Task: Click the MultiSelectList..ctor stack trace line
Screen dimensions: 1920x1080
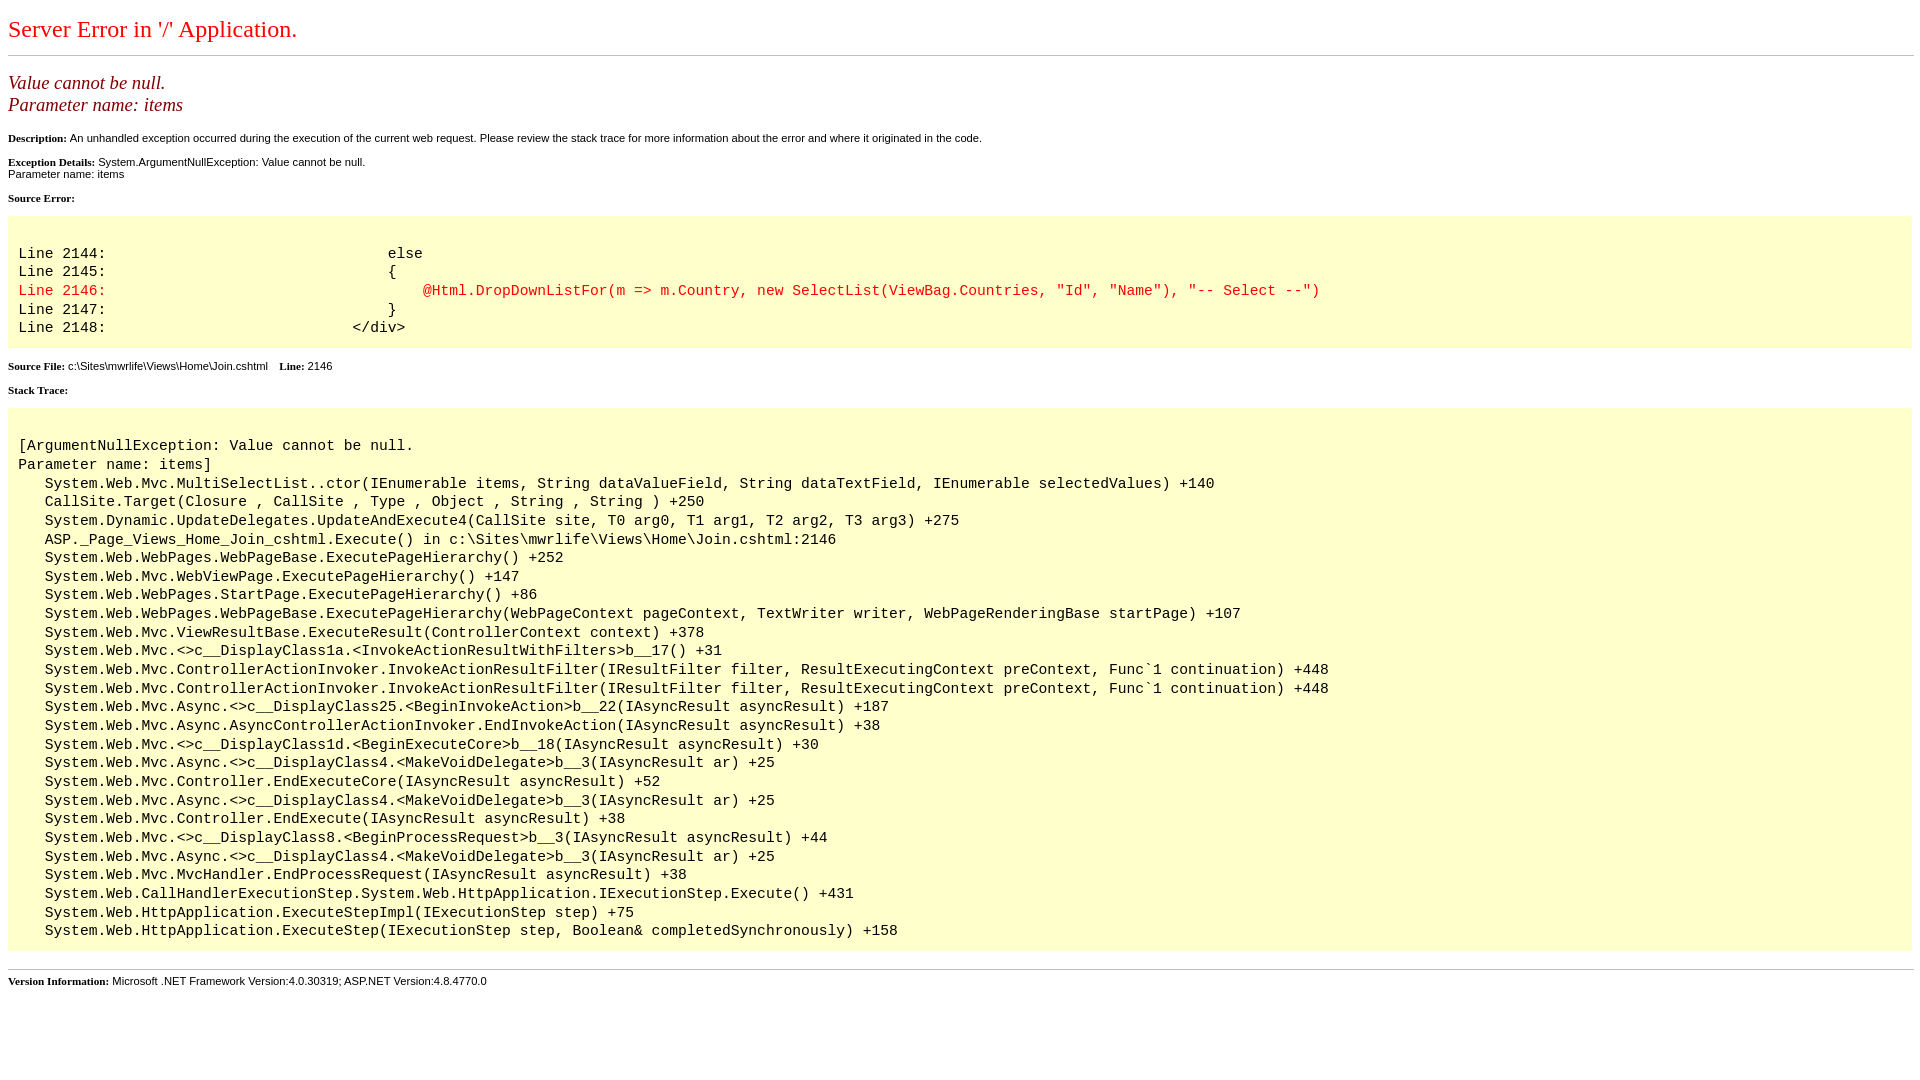Action: [629, 484]
